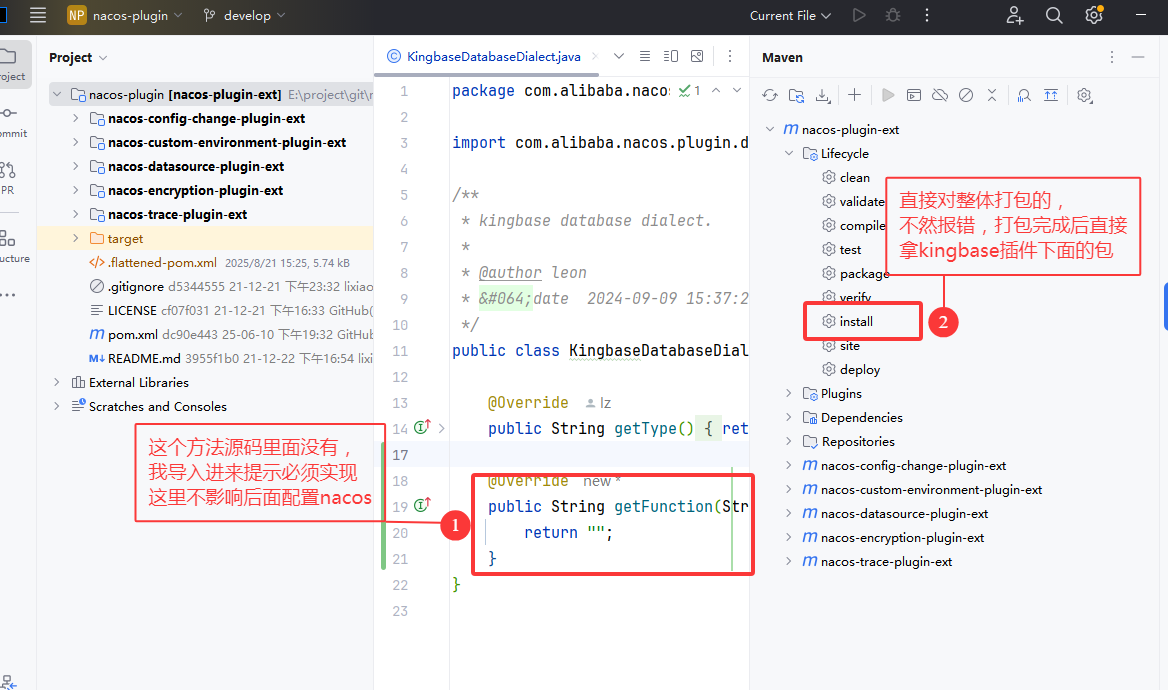This screenshot has width=1168, height=690.
Task: Hide the Maven tool window
Action: click(1137, 57)
